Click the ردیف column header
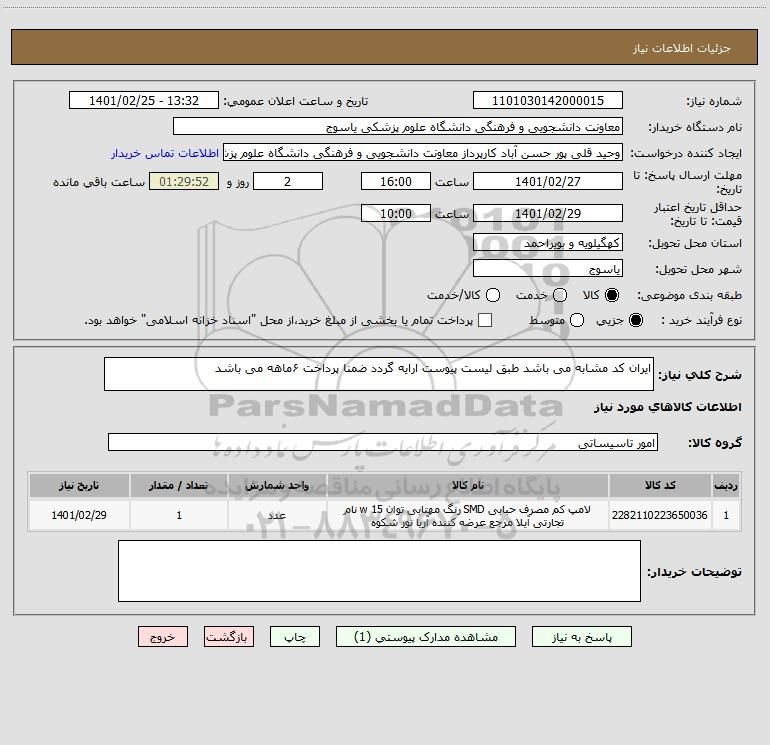Screen dimensions: 770x745 (x=726, y=485)
